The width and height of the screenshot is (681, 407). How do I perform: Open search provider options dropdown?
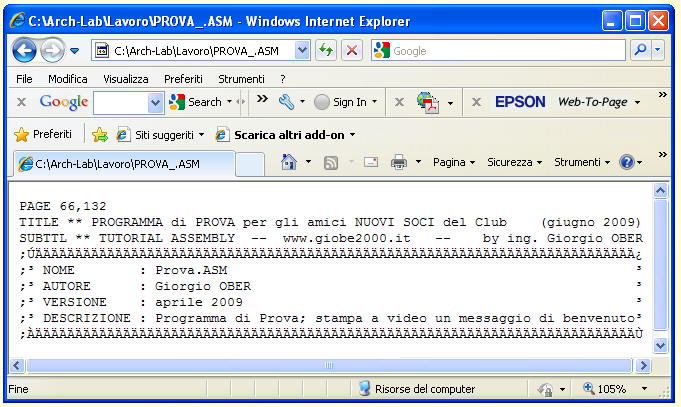coord(658,50)
